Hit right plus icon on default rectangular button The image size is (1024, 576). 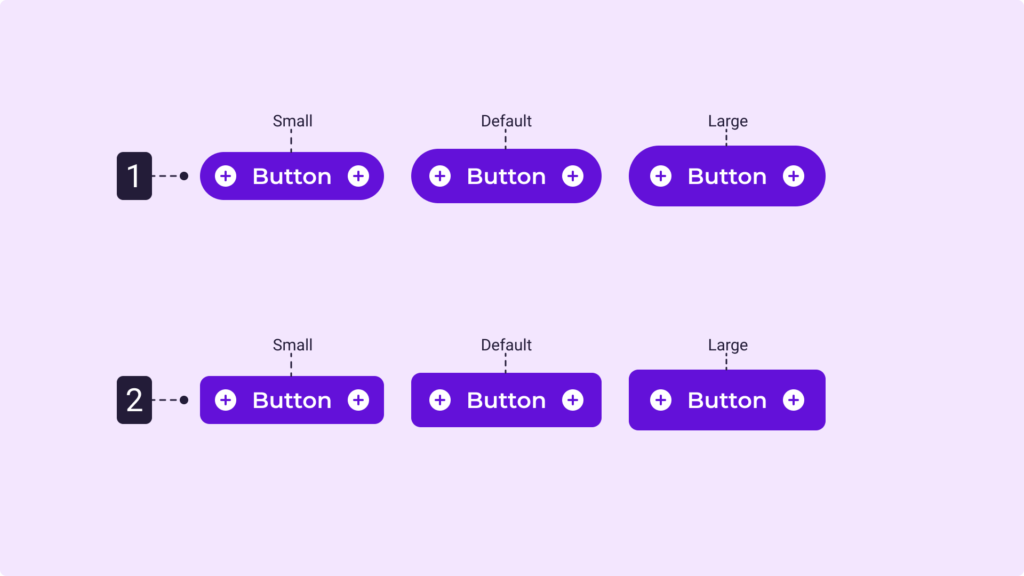573,400
